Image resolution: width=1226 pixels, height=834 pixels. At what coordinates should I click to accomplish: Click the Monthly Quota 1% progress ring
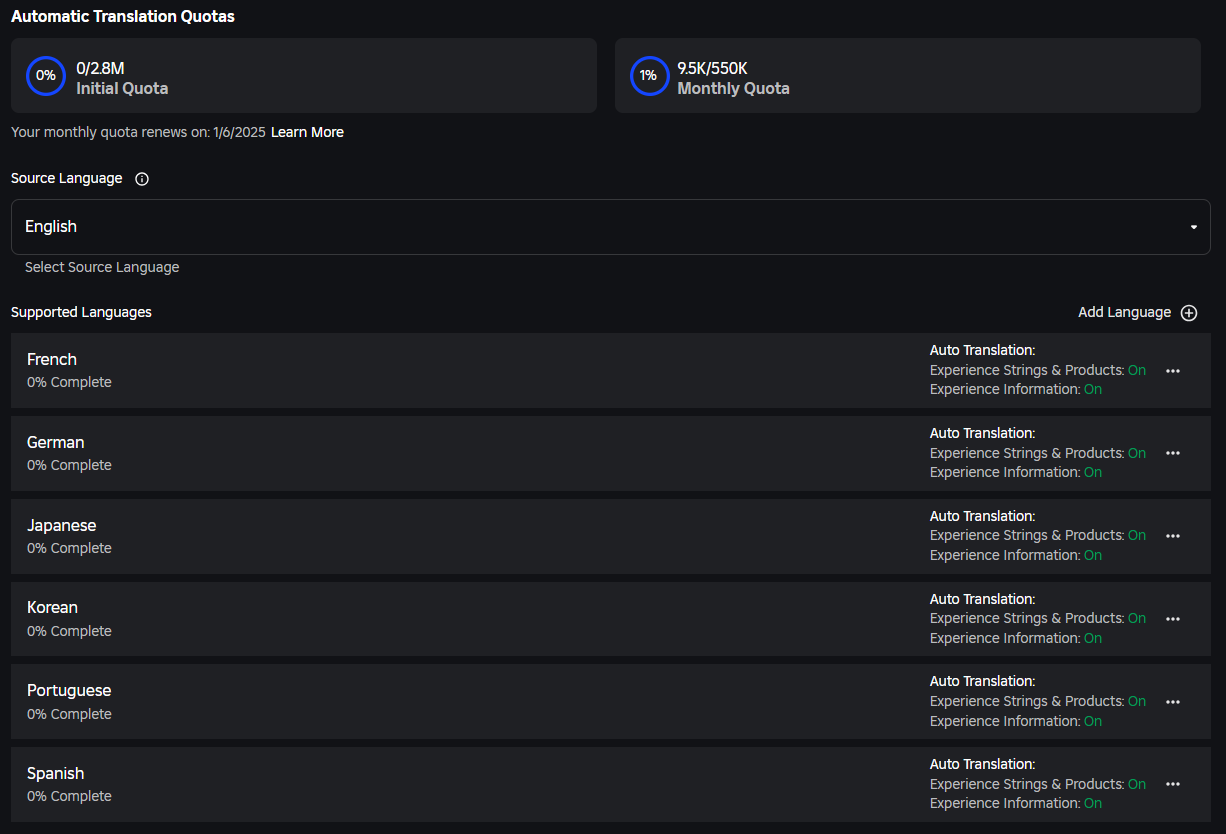click(649, 76)
